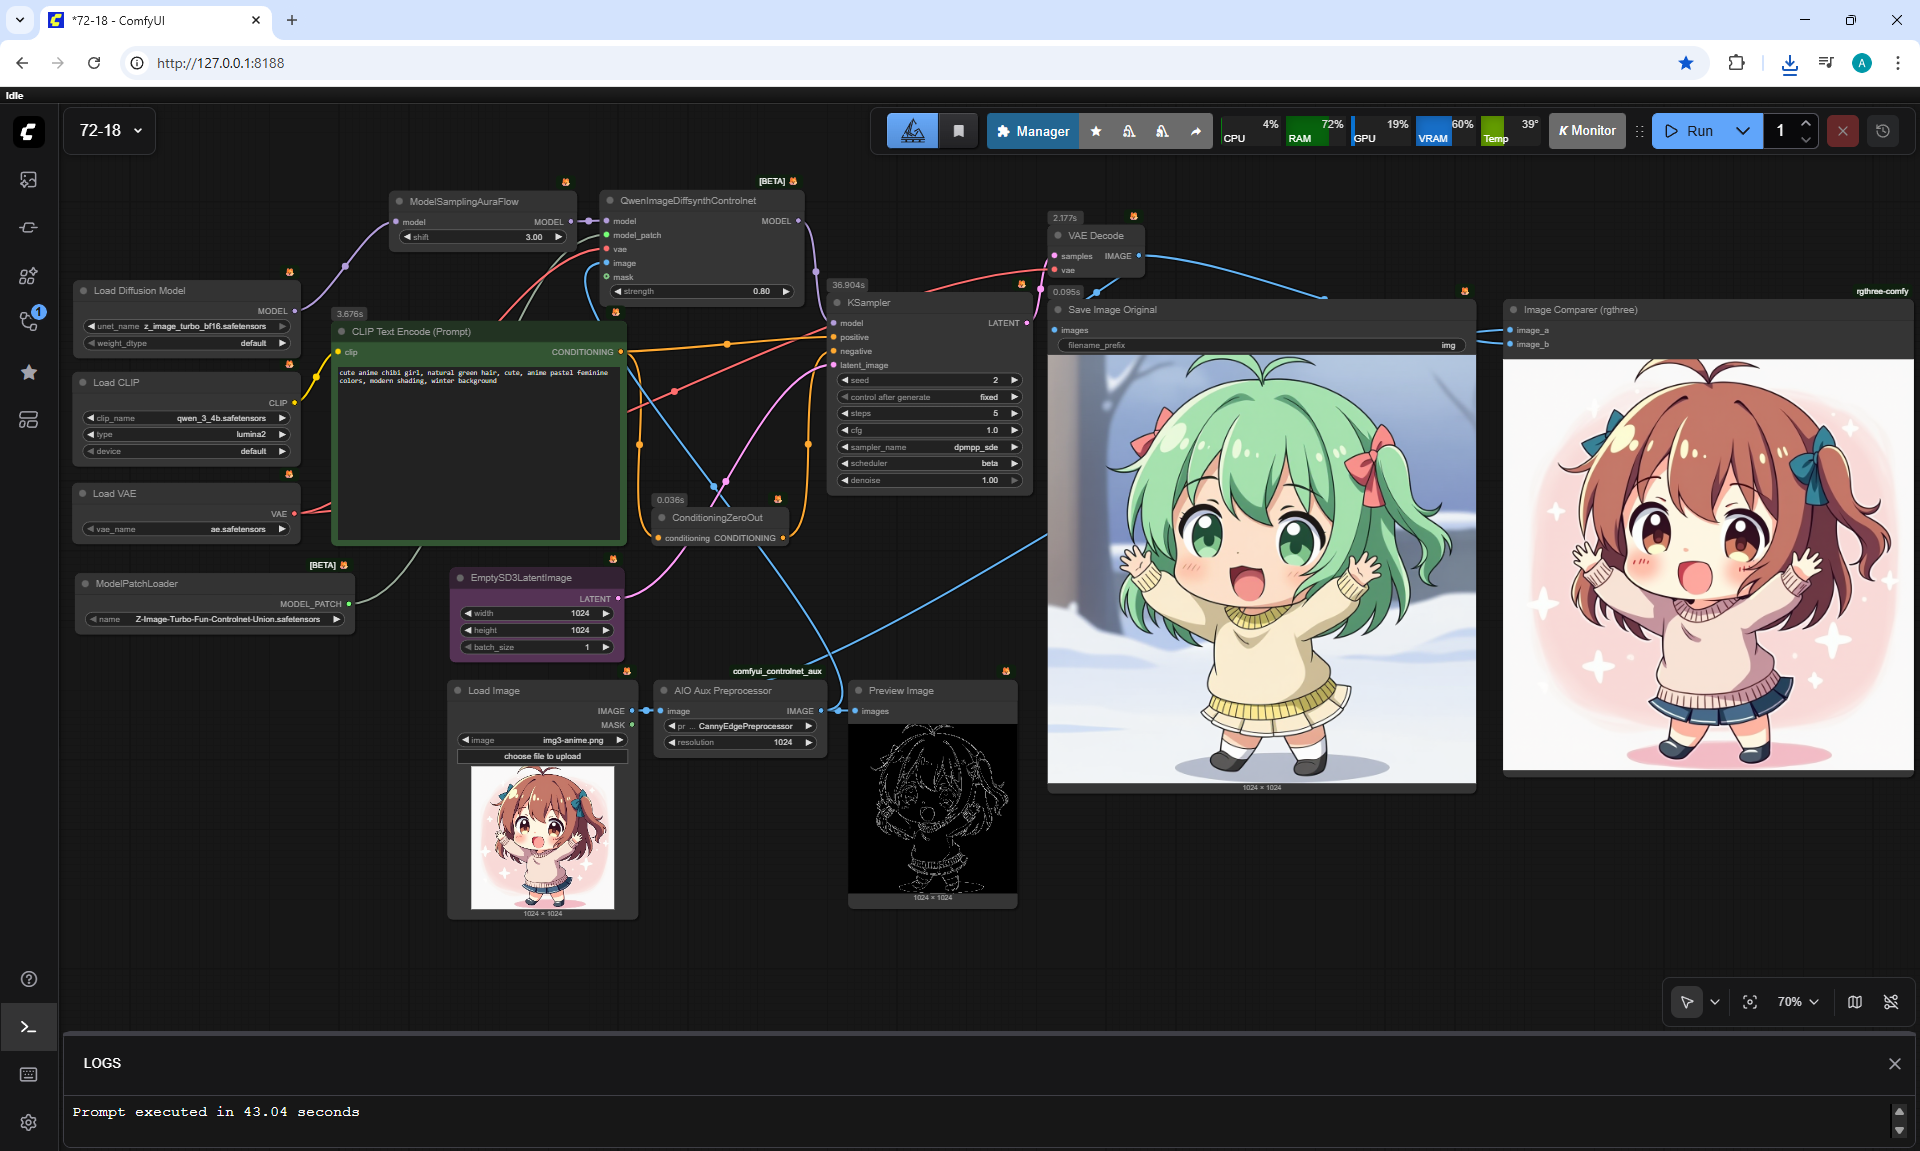Open the 70% zoom level dropdown
The height and width of the screenshot is (1151, 1920).
[x=1798, y=1002]
